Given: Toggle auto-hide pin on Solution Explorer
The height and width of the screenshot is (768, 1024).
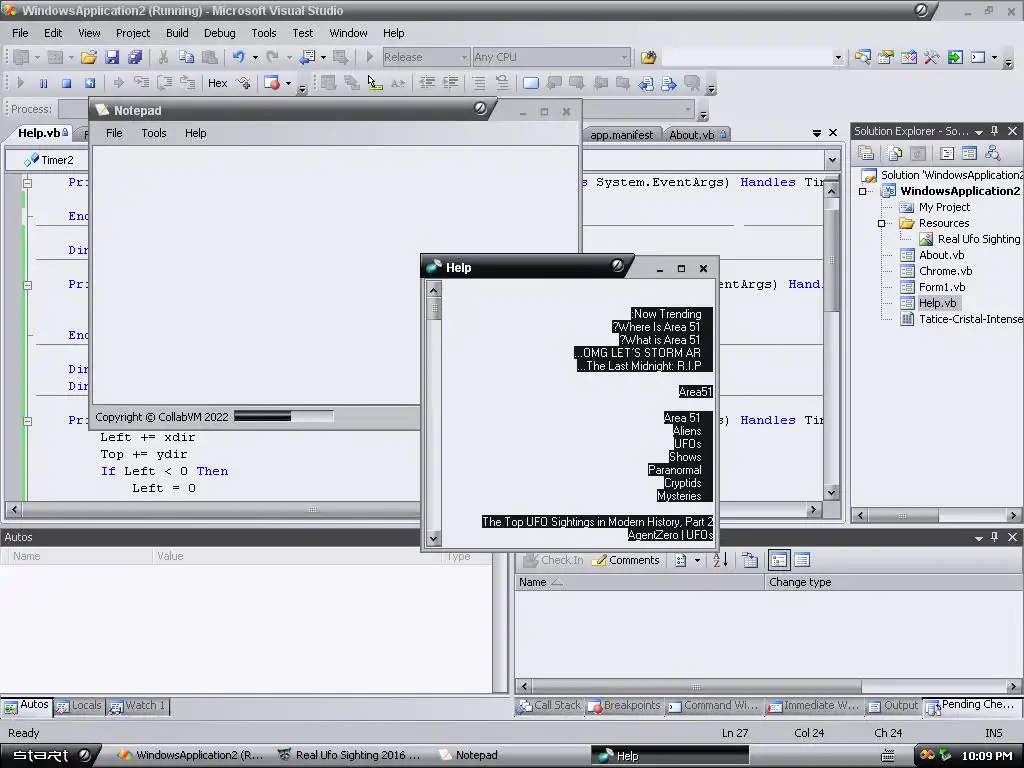Looking at the screenshot, I should [x=995, y=131].
